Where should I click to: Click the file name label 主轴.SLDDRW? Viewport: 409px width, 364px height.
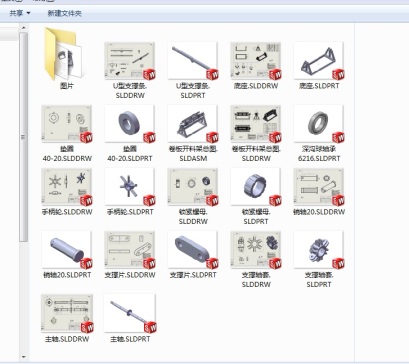67,339
